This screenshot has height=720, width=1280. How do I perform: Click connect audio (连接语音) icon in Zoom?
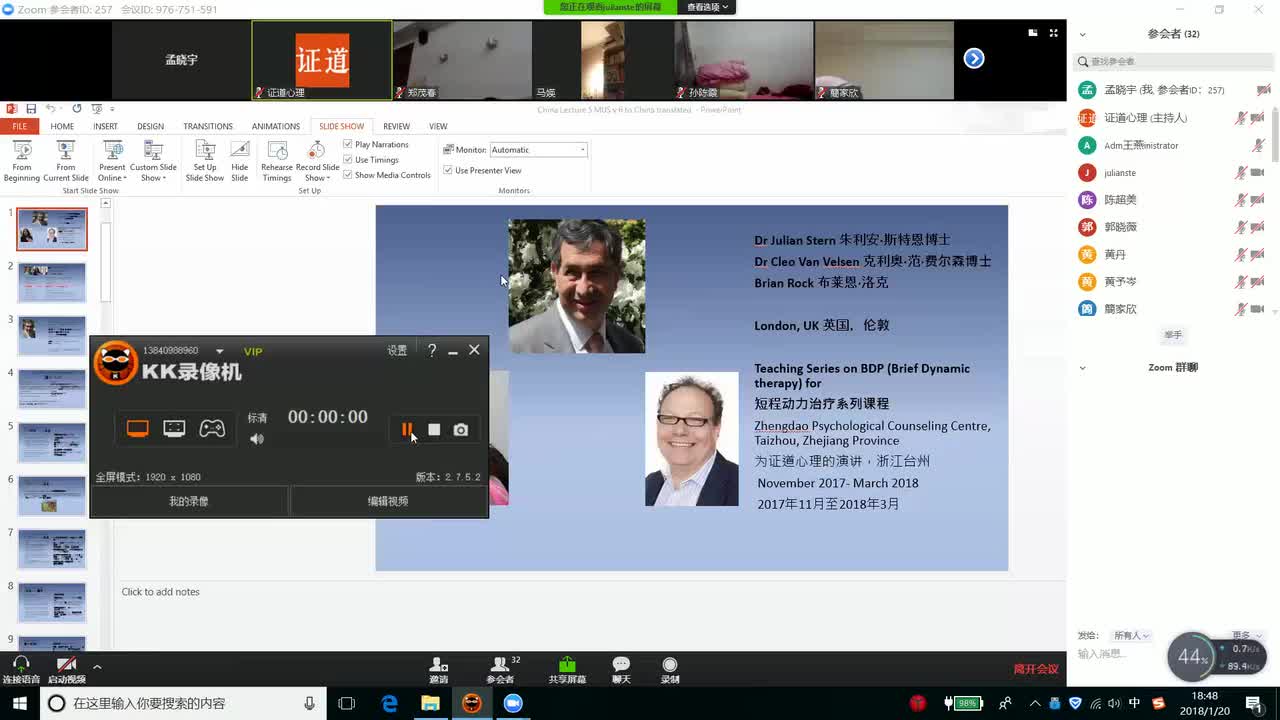21,670
